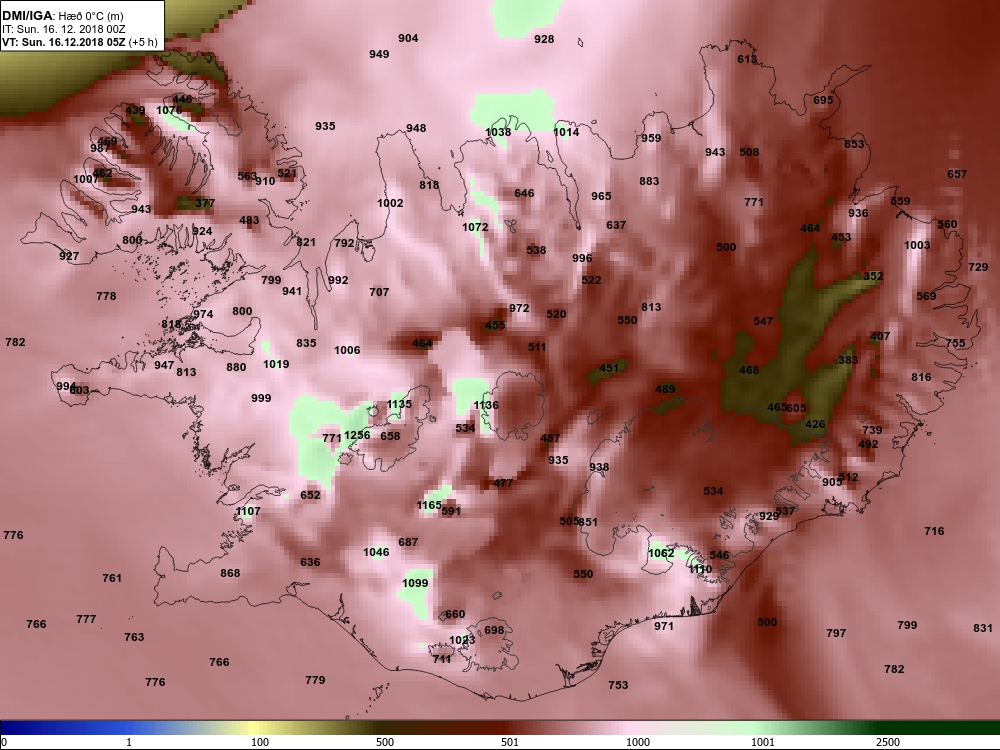1000x750 pixels.
Task: Select the map value 439
Action: (135, 110)
